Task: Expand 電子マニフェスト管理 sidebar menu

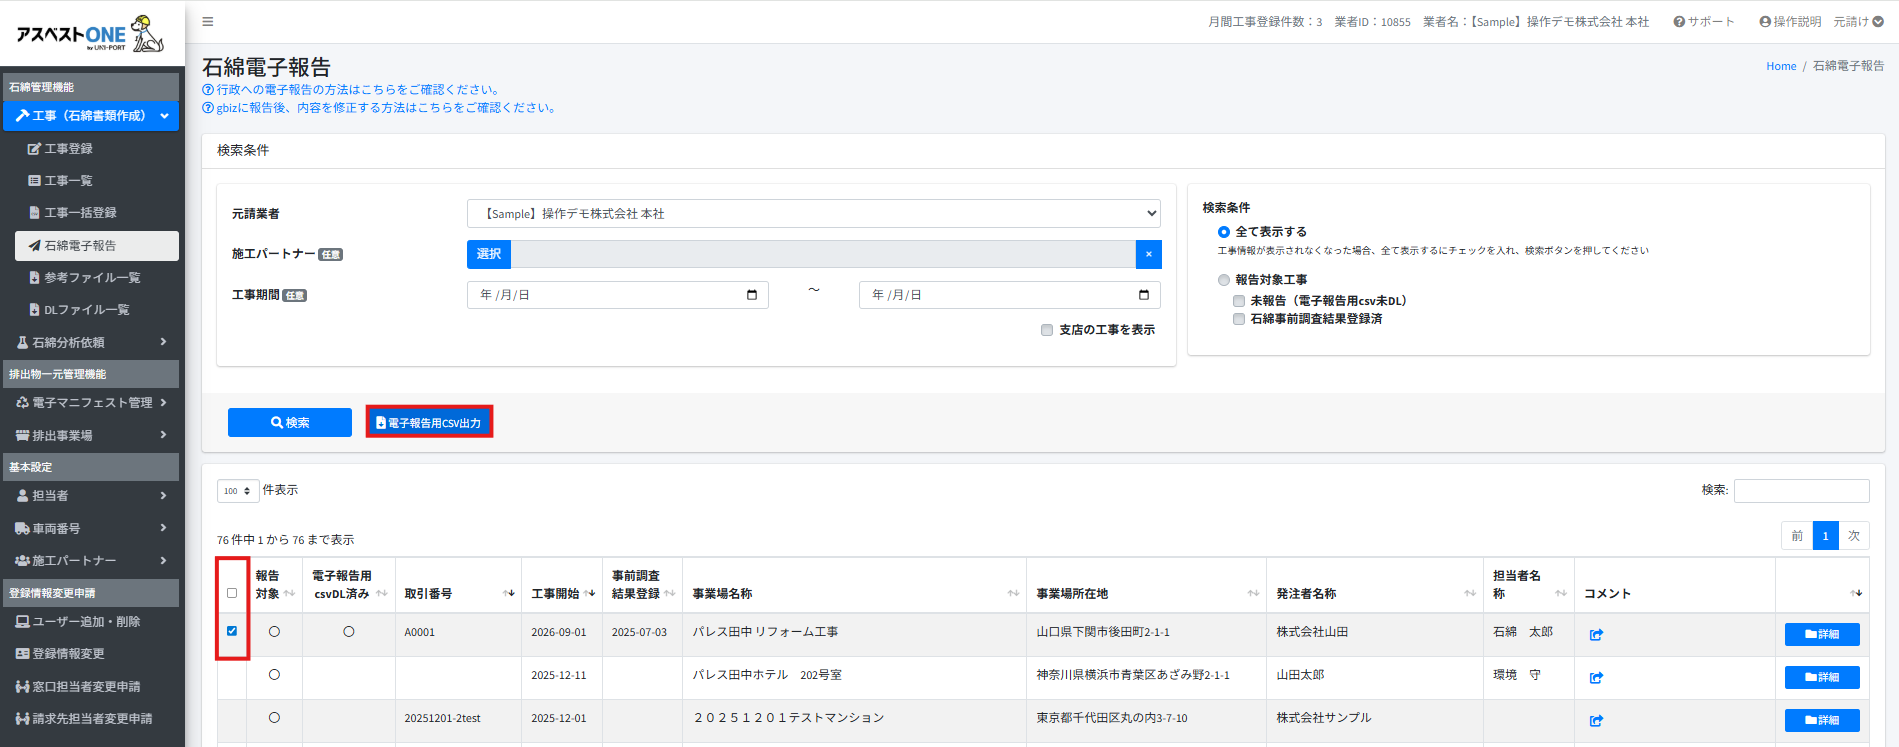Action: (x=91, y=403)
